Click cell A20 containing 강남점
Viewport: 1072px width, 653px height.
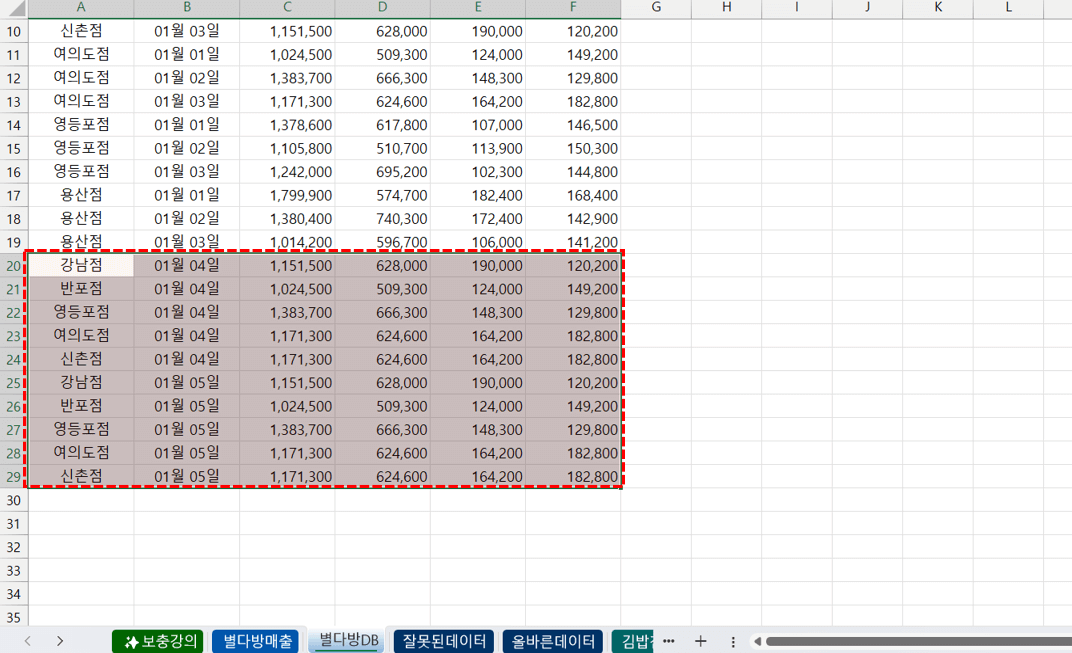tap(81, 266)
